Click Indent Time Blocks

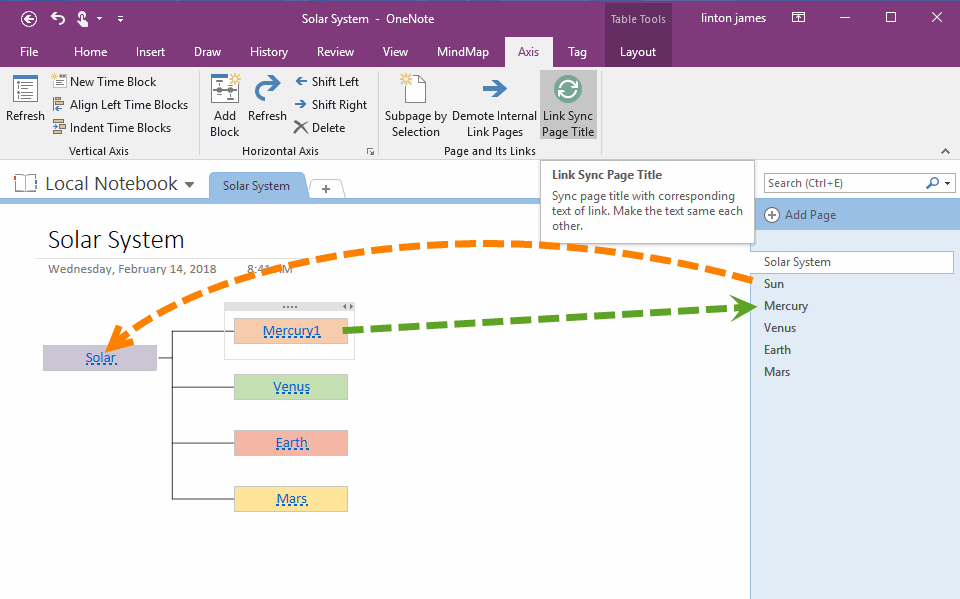click(x=111, y=127)
